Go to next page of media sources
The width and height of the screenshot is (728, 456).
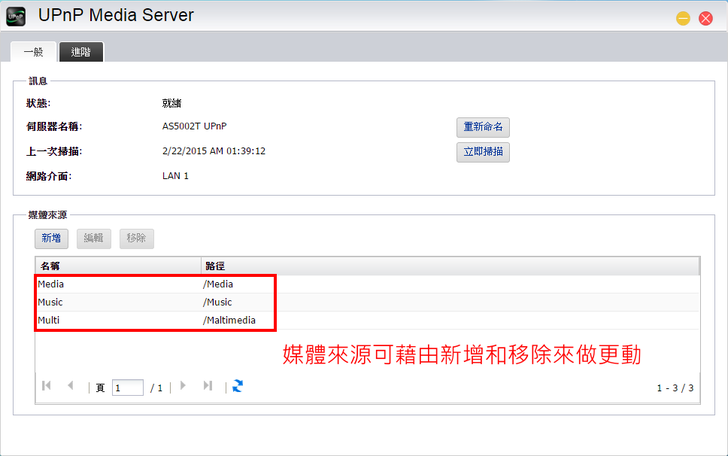point(183,386)
